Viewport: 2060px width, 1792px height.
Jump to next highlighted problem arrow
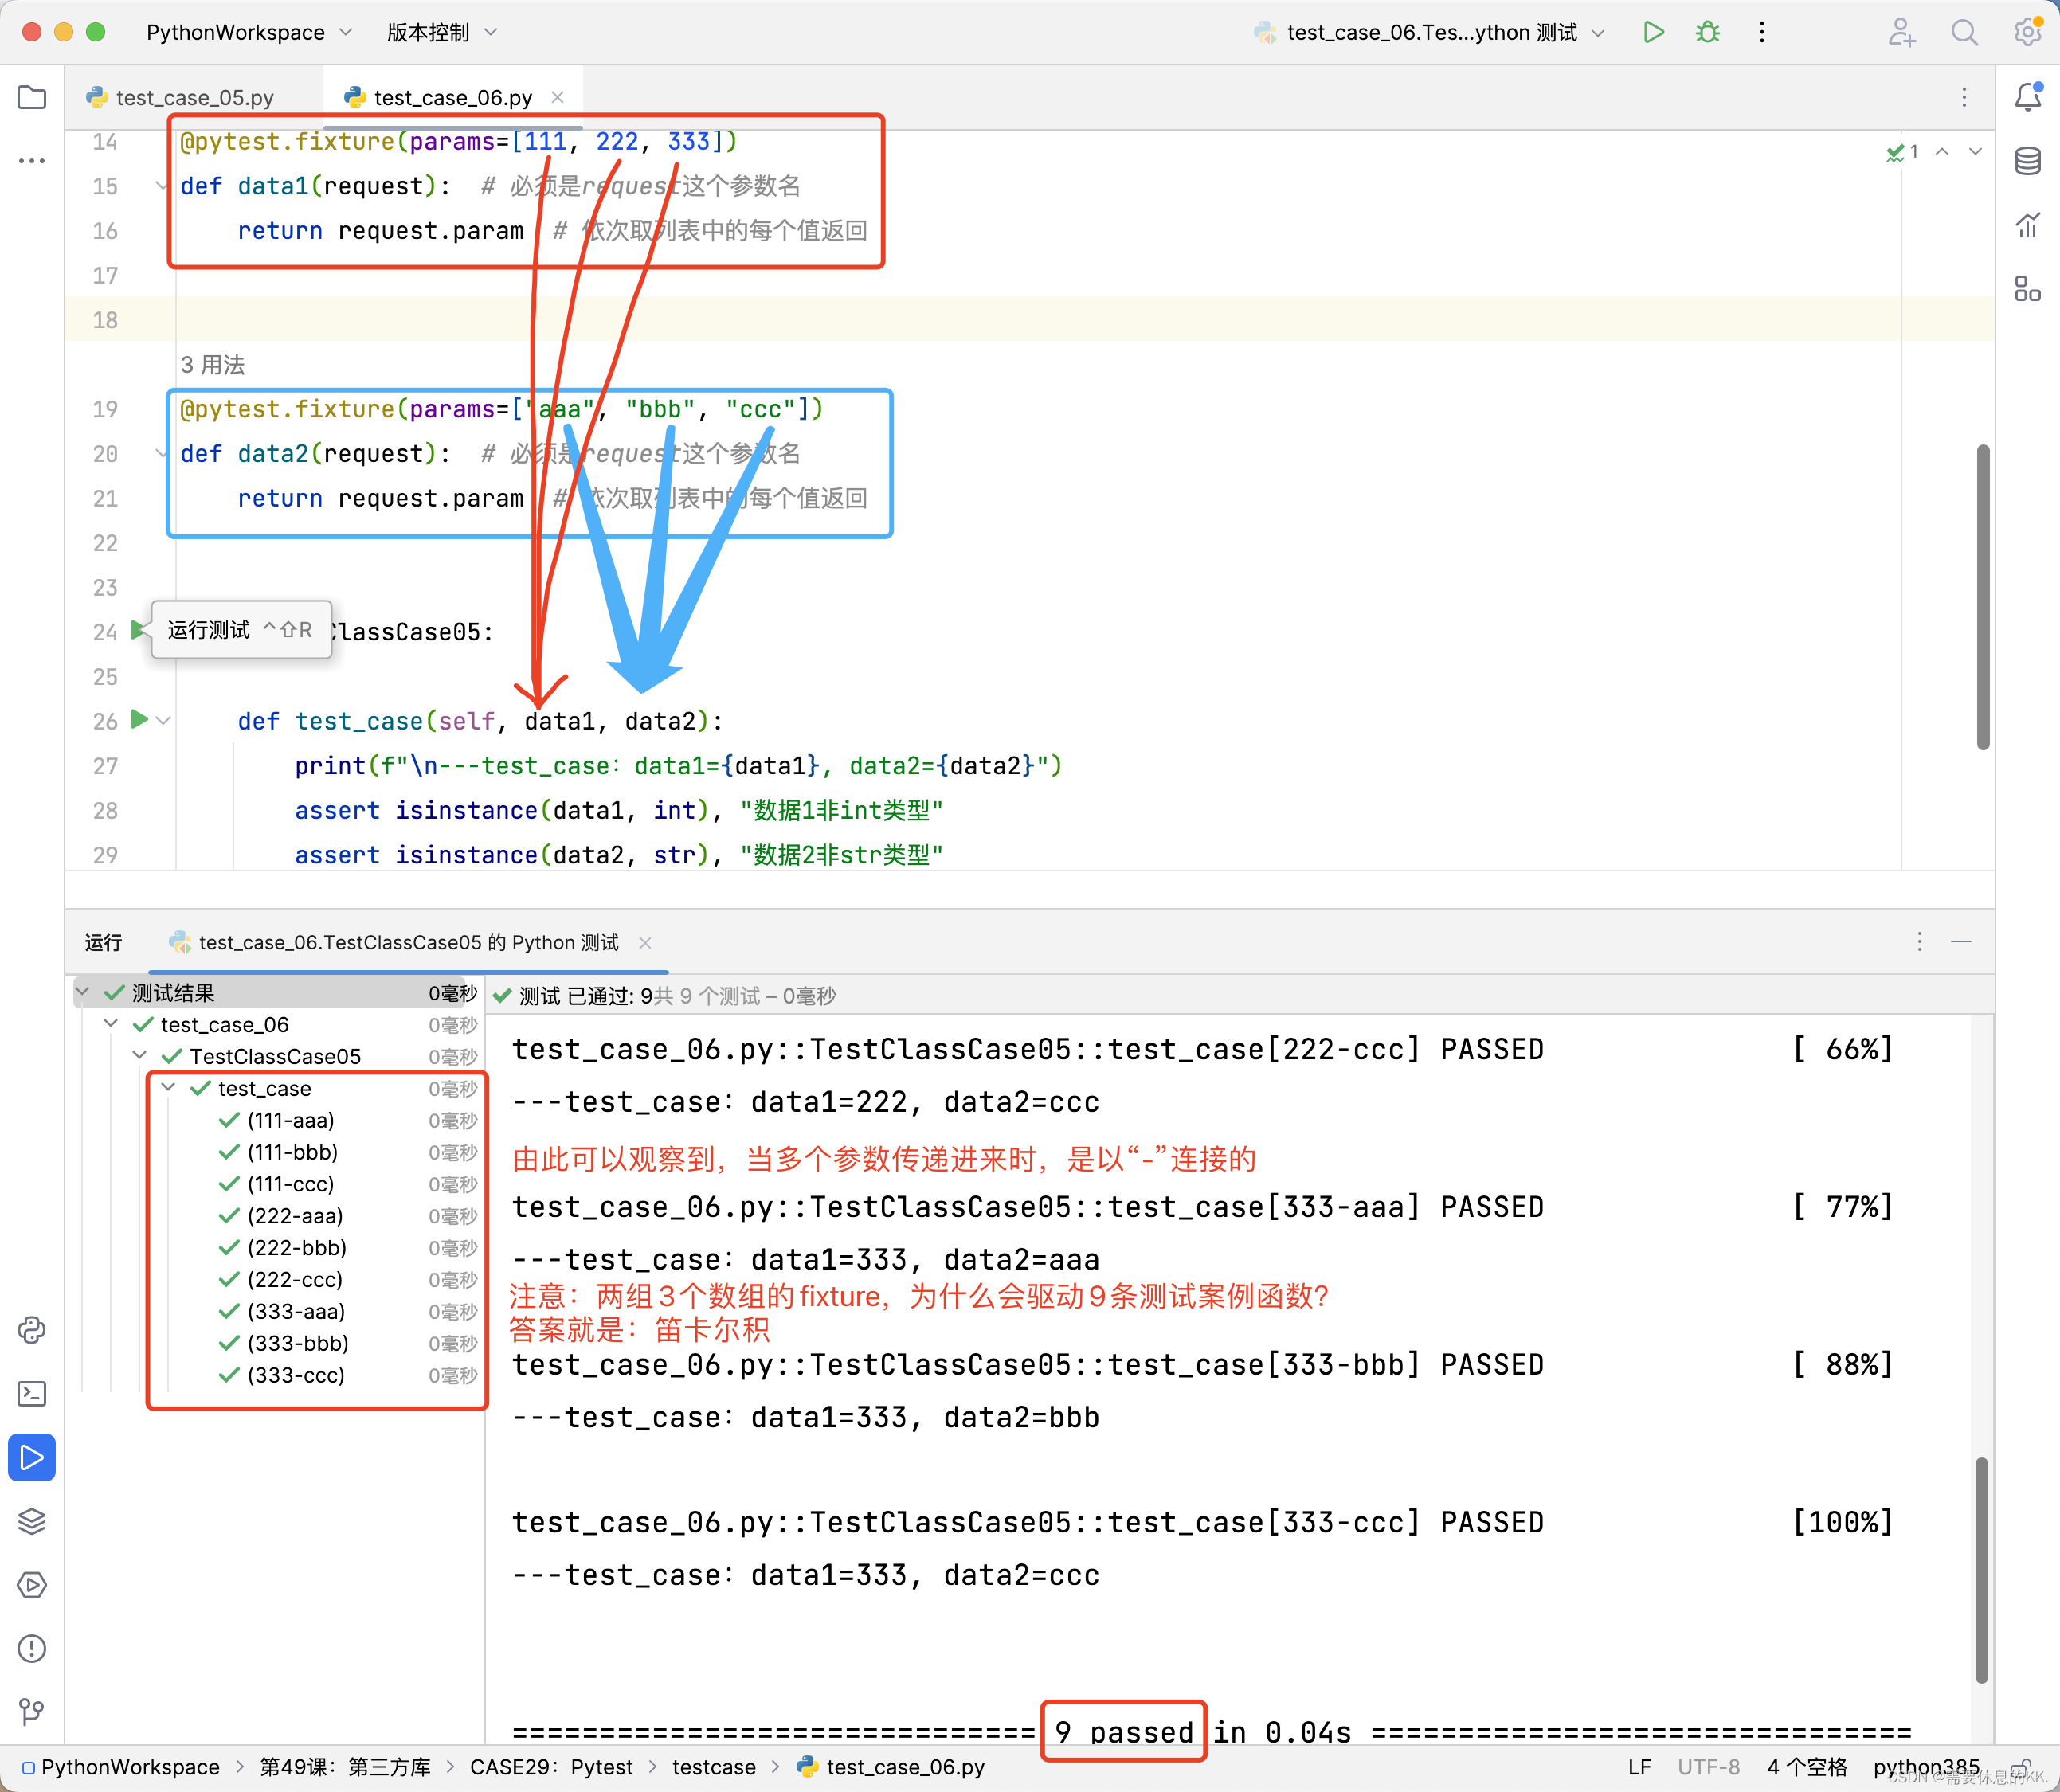click(x=1975, y=152)
